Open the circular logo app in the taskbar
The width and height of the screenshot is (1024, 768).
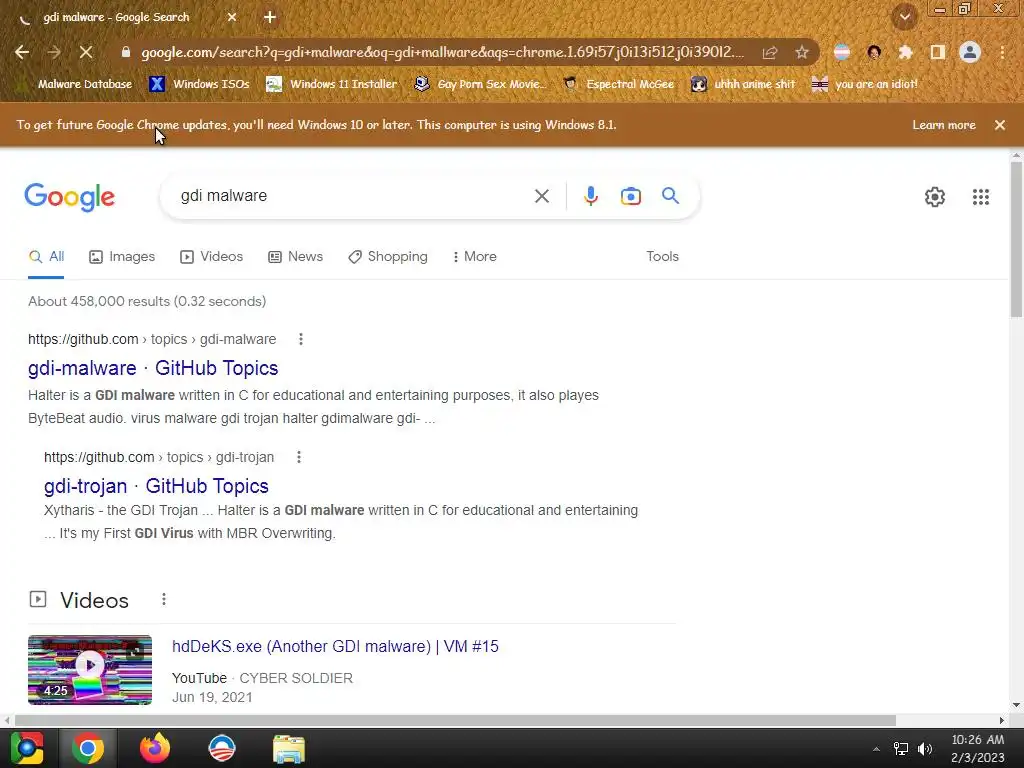tap(222, 748)
